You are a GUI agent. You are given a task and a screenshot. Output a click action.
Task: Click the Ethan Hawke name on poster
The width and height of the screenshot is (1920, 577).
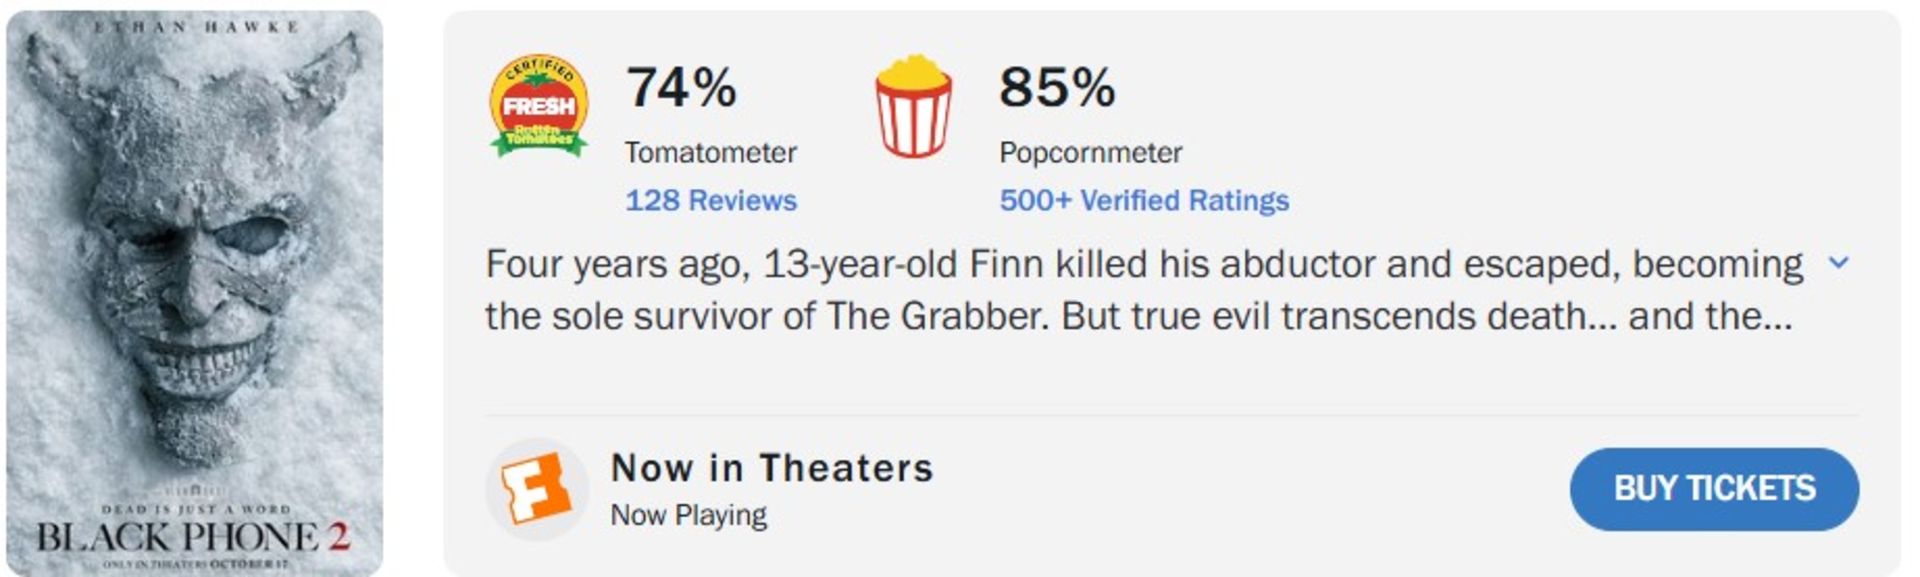(x=196, y=27)
